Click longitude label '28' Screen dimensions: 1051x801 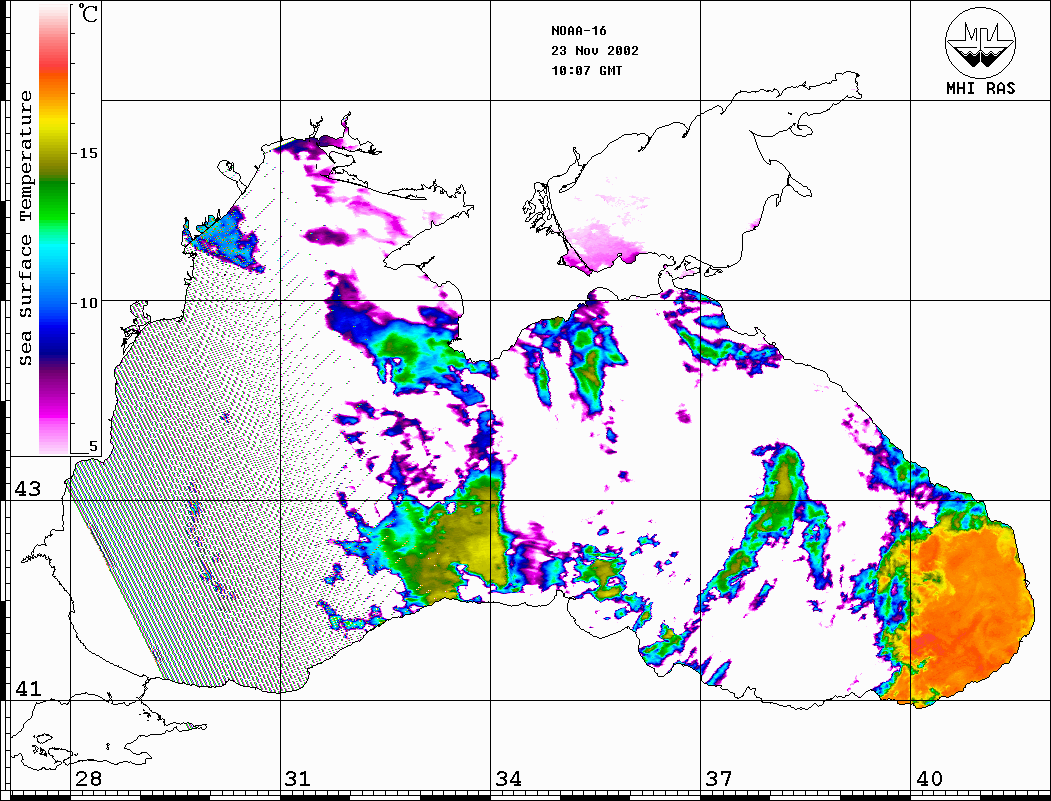click(88, 779)
